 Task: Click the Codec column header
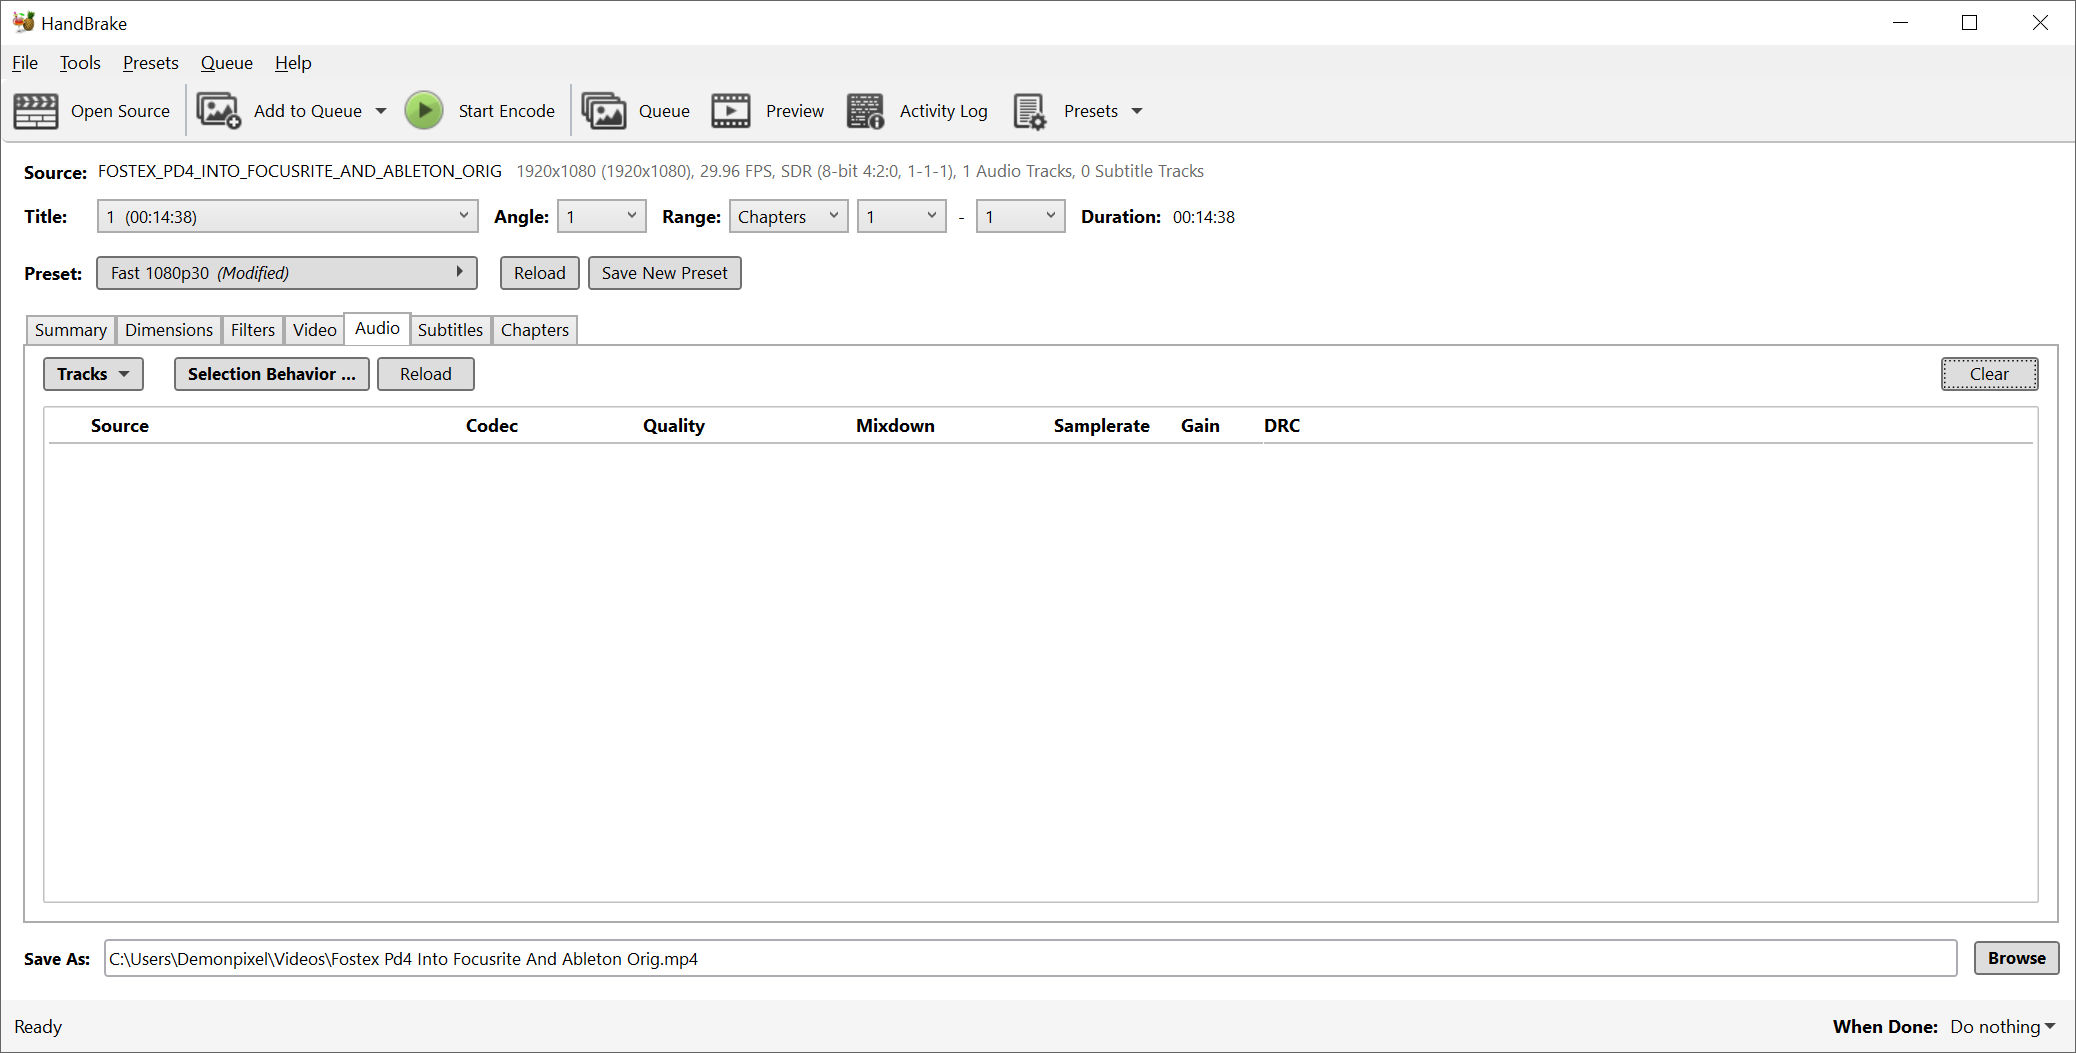click(x=492, y=426)
